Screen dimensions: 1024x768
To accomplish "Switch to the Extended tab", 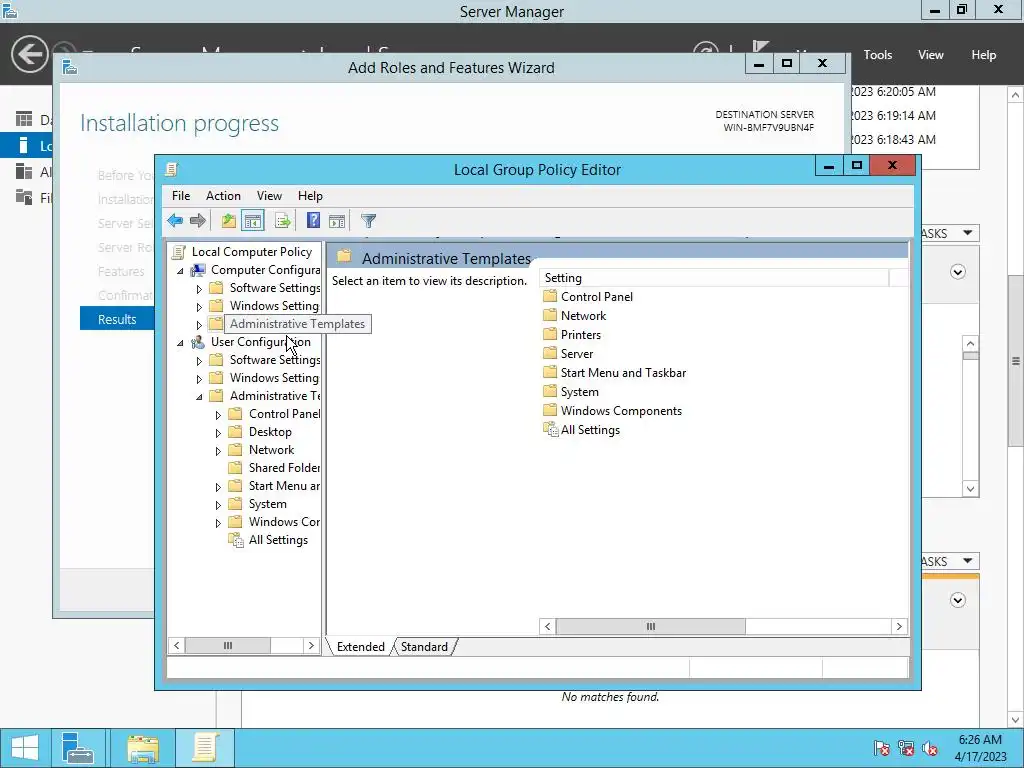I will coord(360,647).
